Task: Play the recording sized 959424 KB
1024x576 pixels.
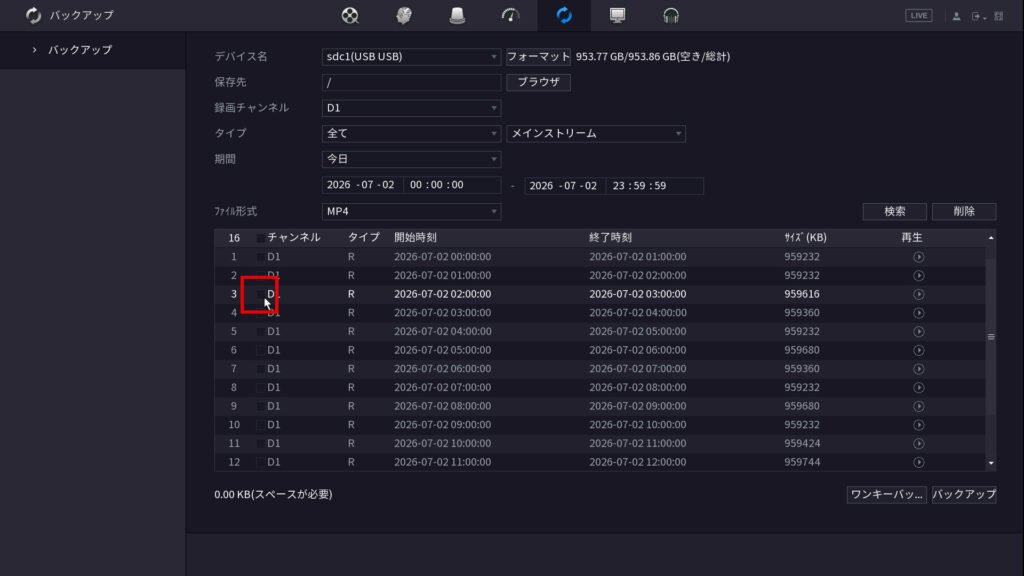Action: [918, 443]
